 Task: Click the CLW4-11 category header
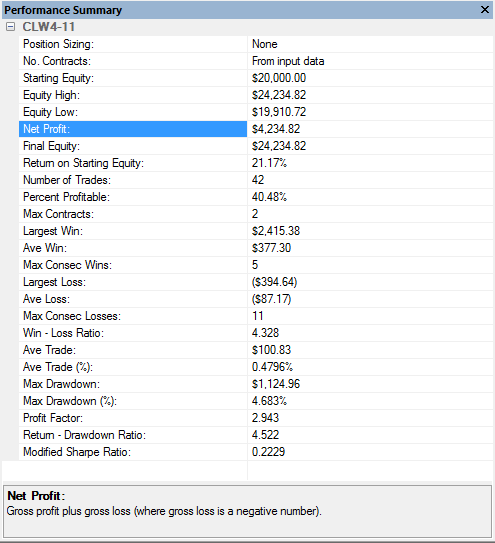point(48,27)
